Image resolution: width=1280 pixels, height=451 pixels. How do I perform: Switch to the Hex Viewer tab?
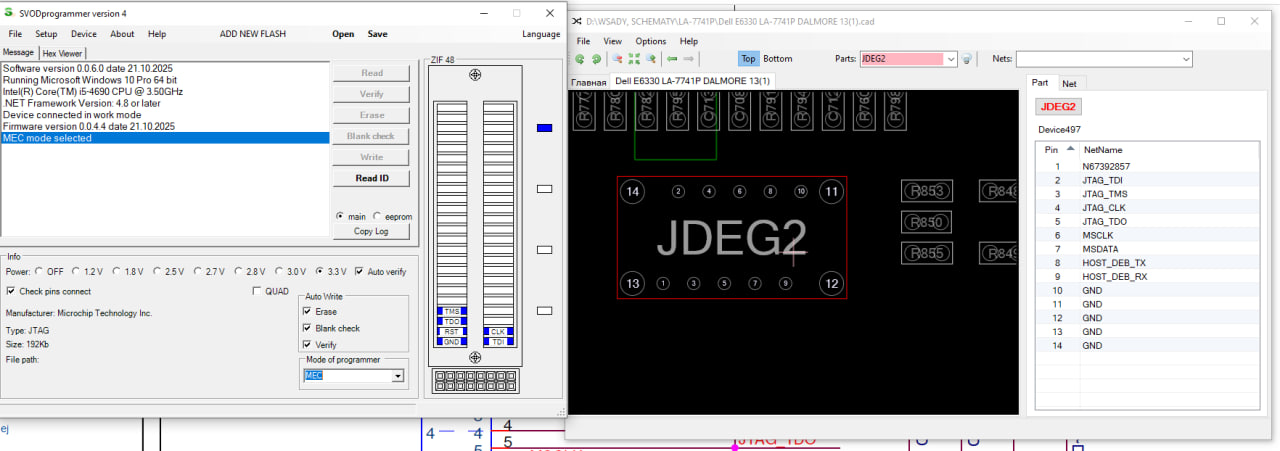point(62,53)
